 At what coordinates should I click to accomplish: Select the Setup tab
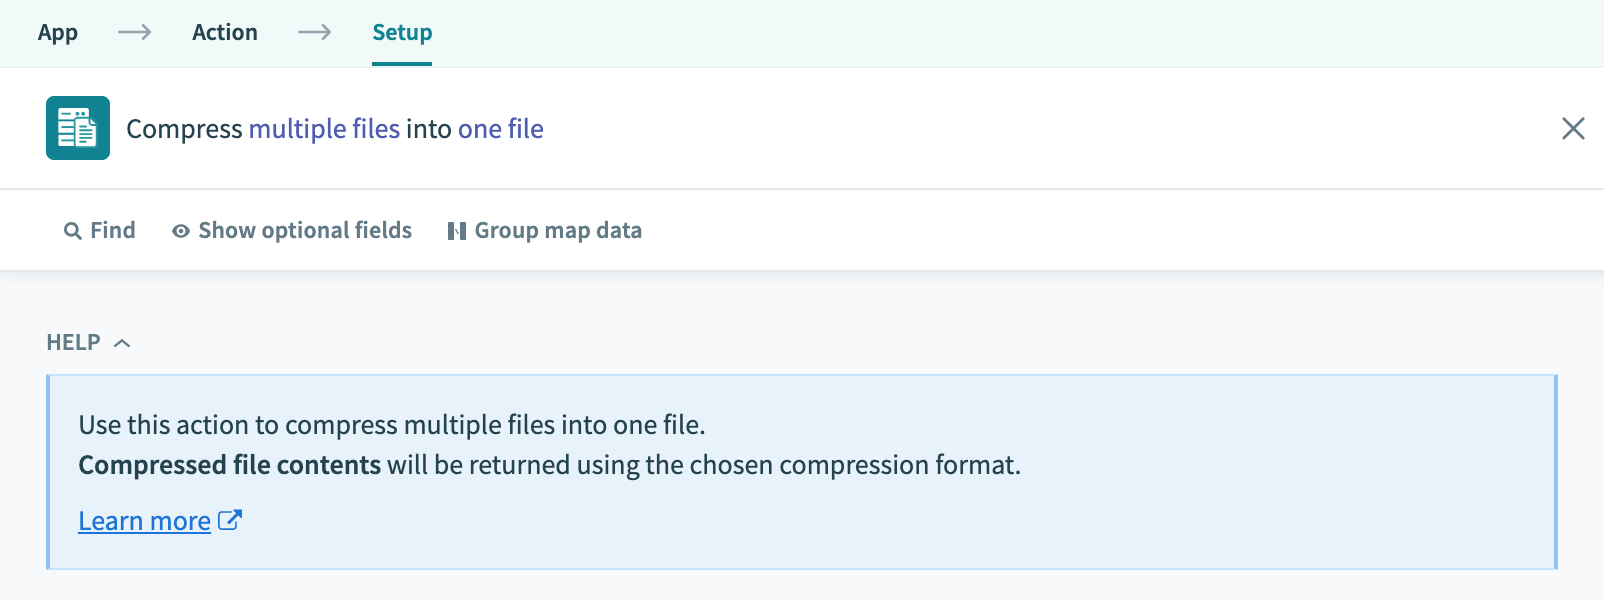[x=401, y=32]
